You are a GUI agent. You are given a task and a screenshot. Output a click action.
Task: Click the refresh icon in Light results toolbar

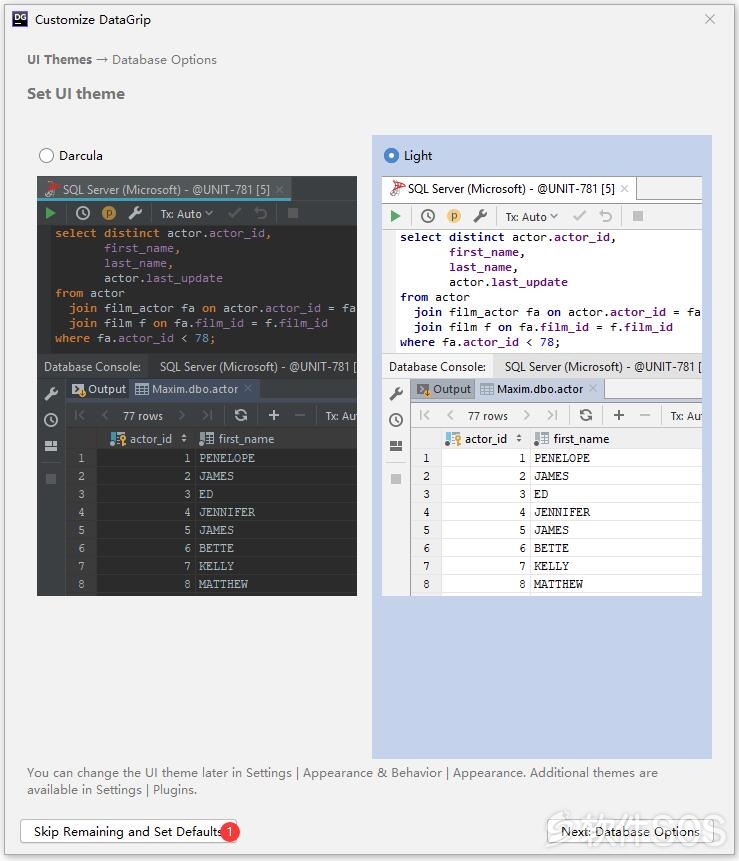[x=586, y=415]
